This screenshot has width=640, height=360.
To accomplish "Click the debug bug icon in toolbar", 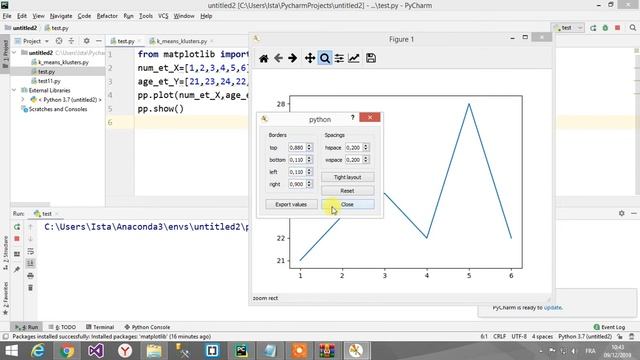I will (605, 28).
